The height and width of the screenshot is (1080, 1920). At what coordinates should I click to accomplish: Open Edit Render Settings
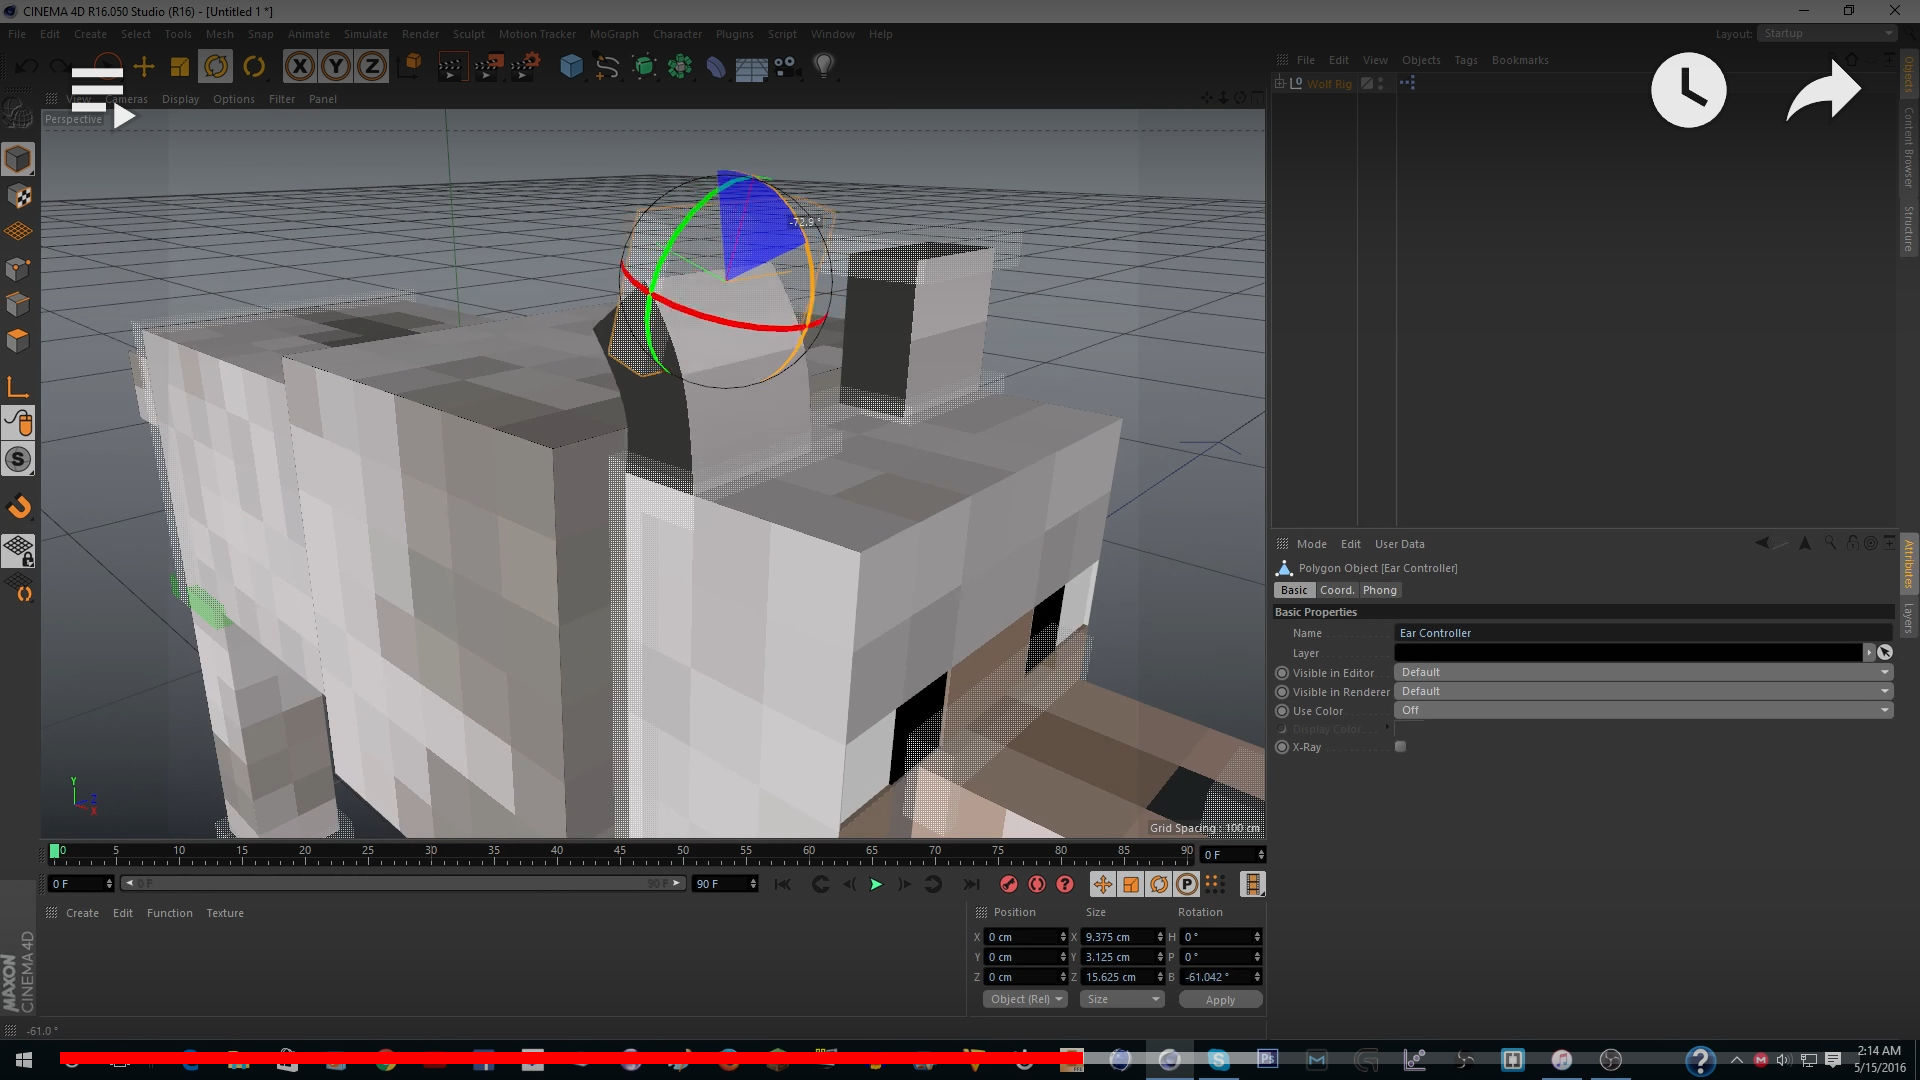[525, 66]
